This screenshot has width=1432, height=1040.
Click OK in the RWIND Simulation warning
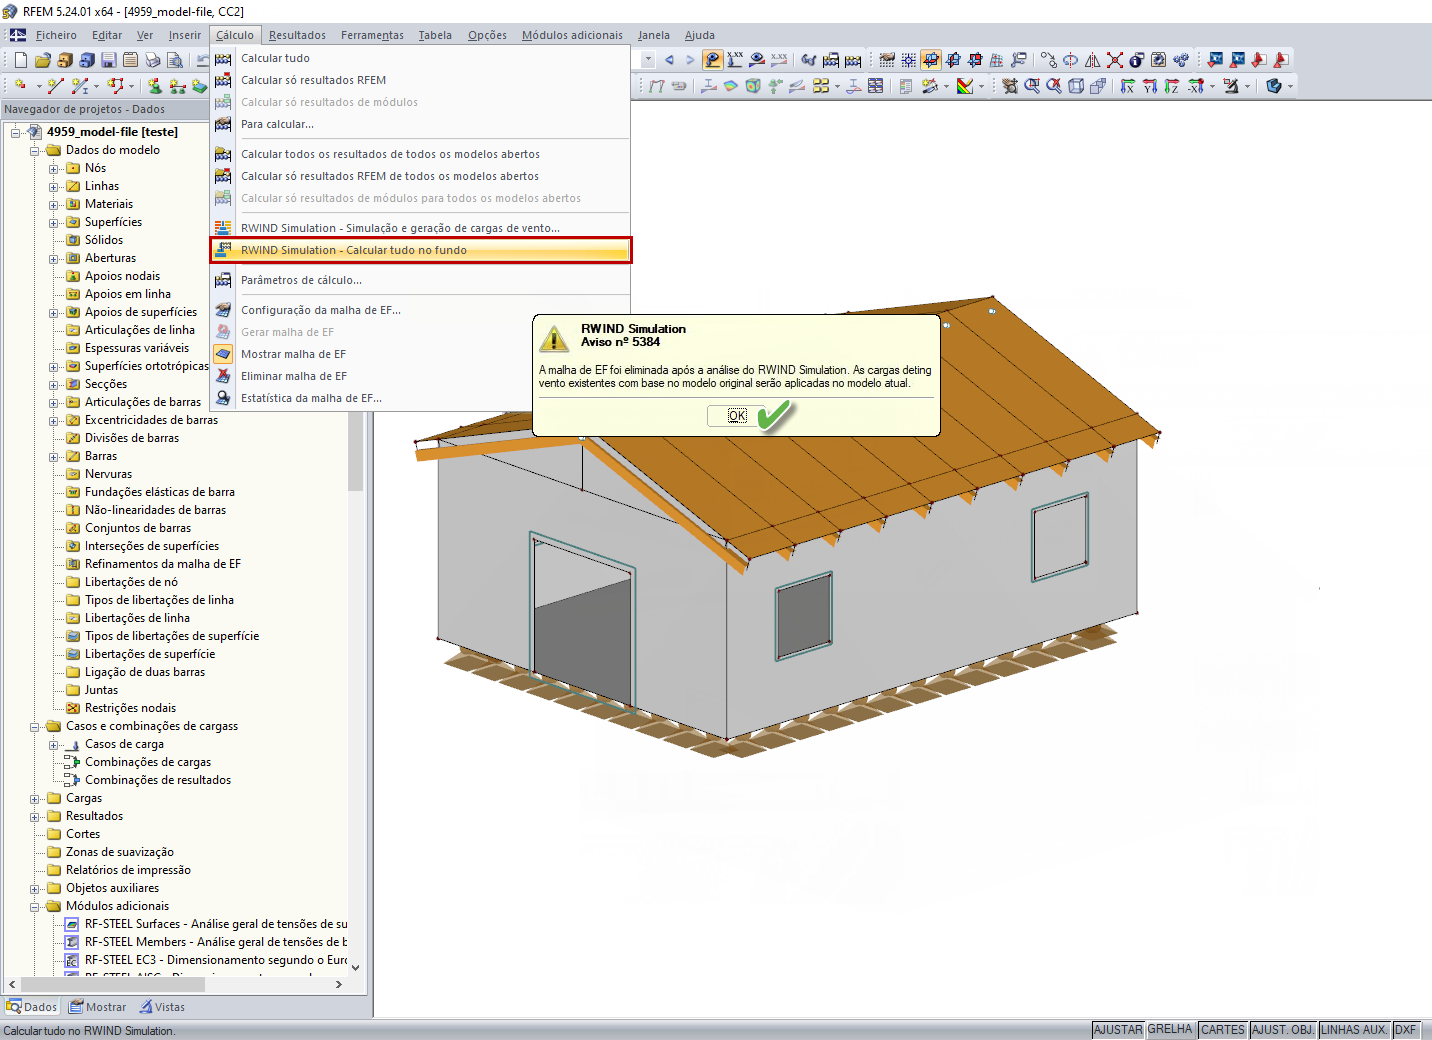click(737, 416)
